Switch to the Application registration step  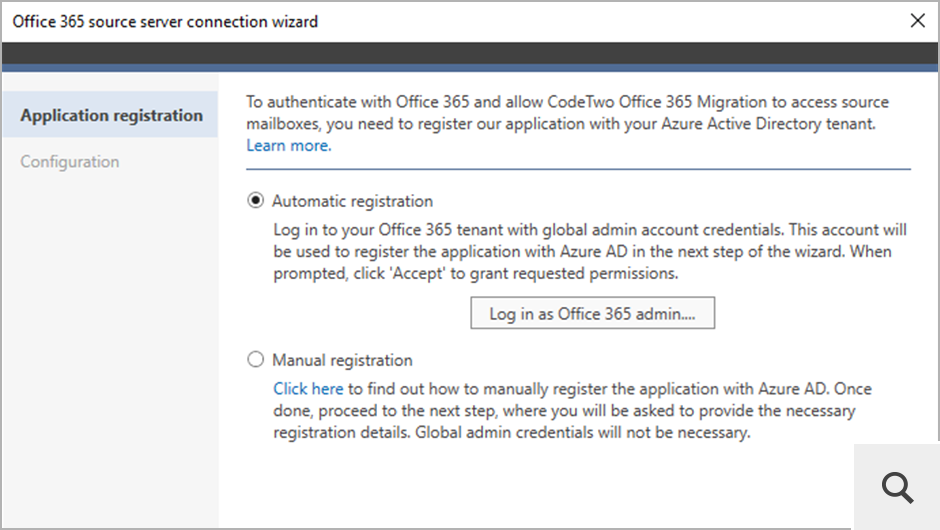pos(110,115)
